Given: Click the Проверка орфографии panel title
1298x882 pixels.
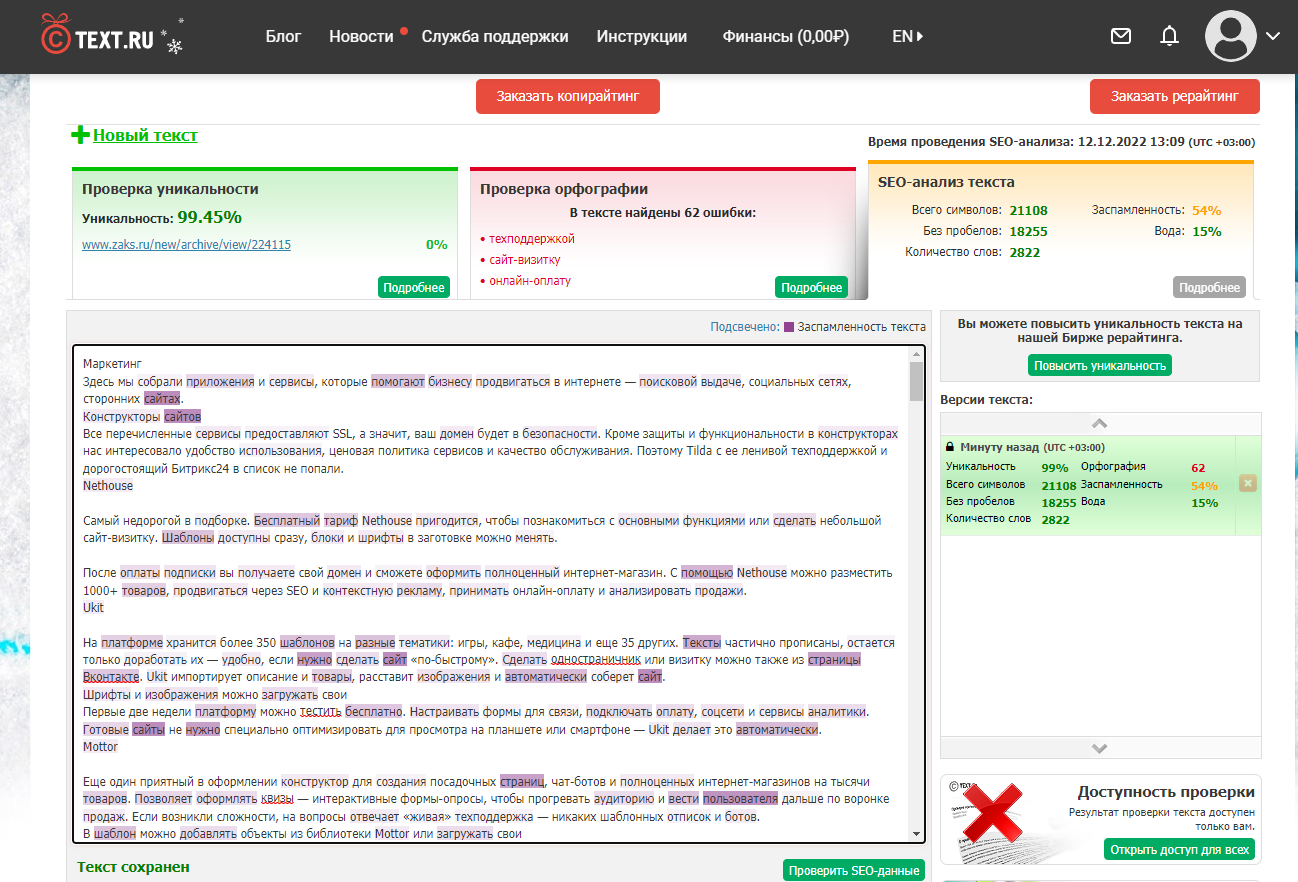Looking at the screenshot, I should pos(564,189).
